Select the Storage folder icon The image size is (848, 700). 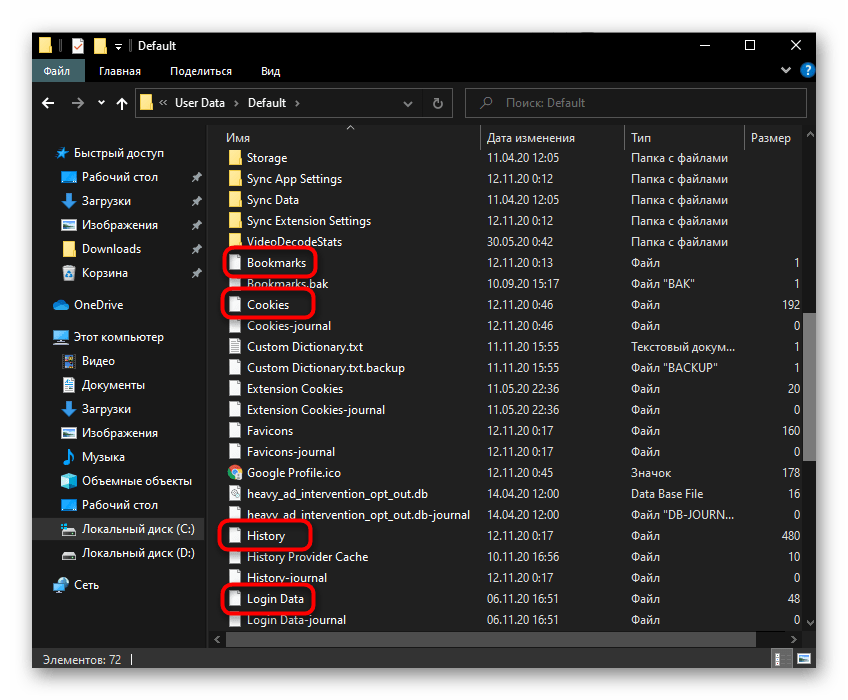point(235,158)
